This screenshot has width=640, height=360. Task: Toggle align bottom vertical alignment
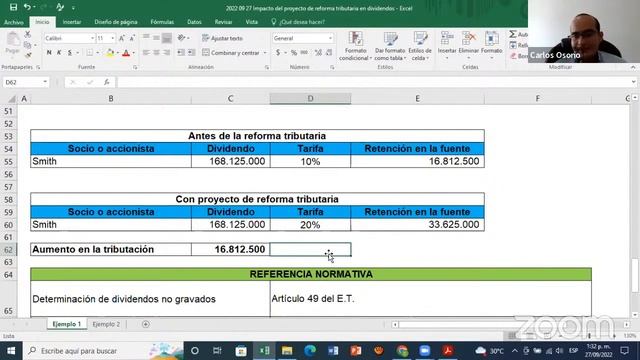click(167, 38)
